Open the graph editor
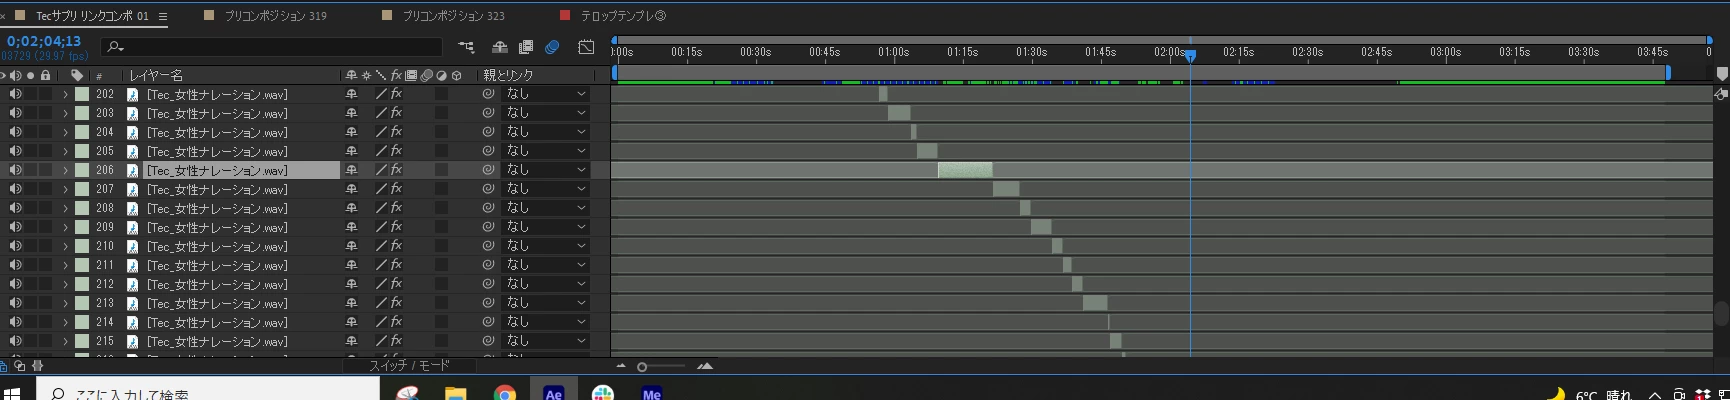This screenshot has width=1730, height=400. tap(587, 47)
